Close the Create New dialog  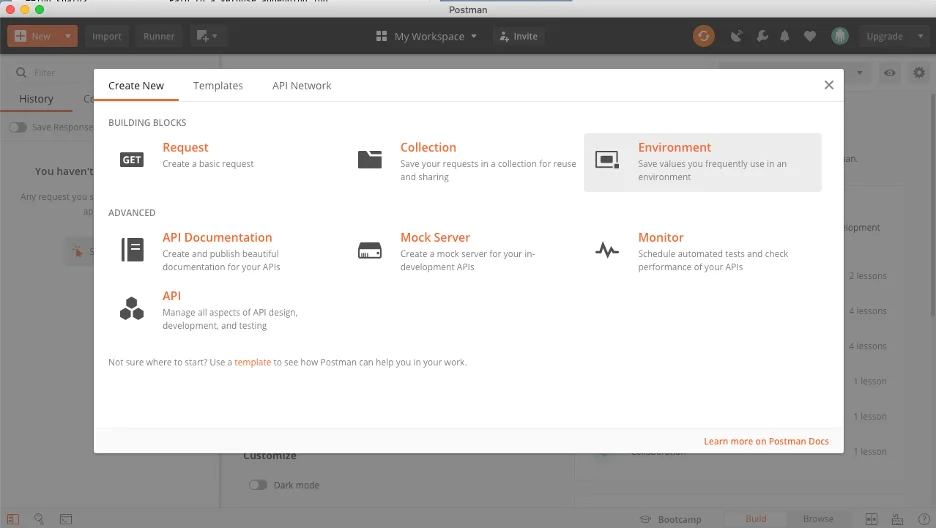click(x=829, y=85)
